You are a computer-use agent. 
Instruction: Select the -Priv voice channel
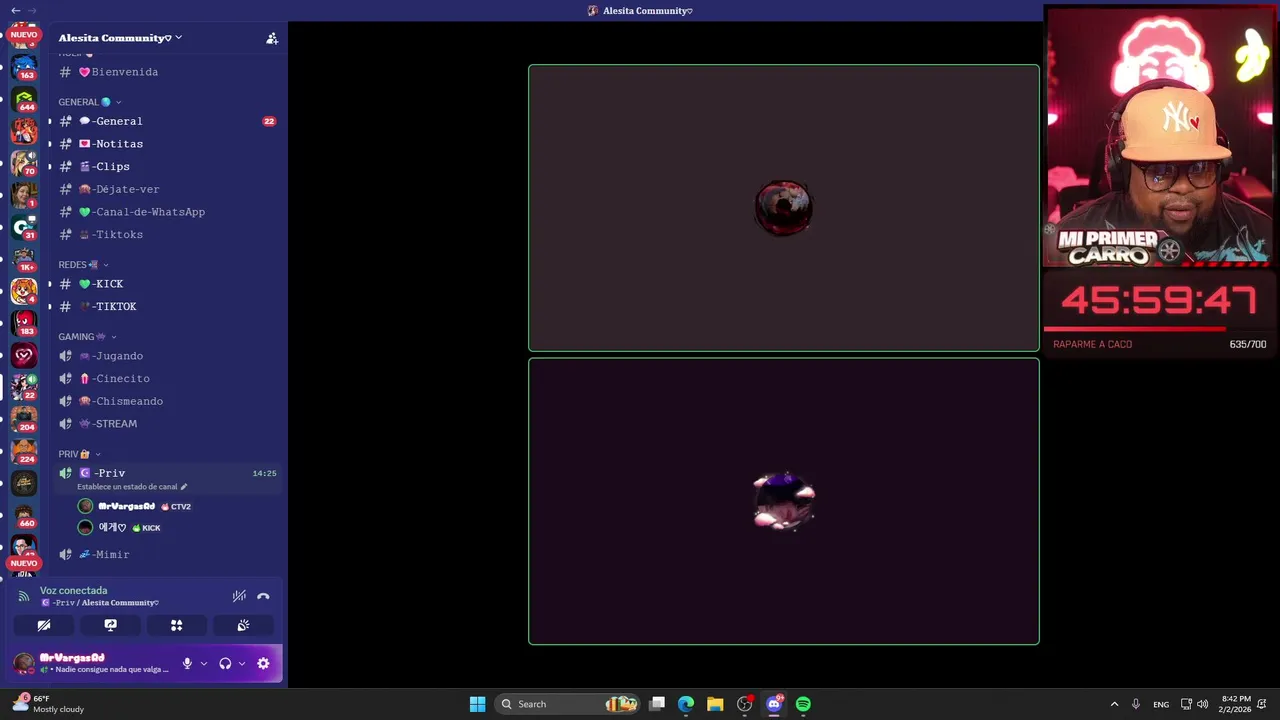point(167,473)
